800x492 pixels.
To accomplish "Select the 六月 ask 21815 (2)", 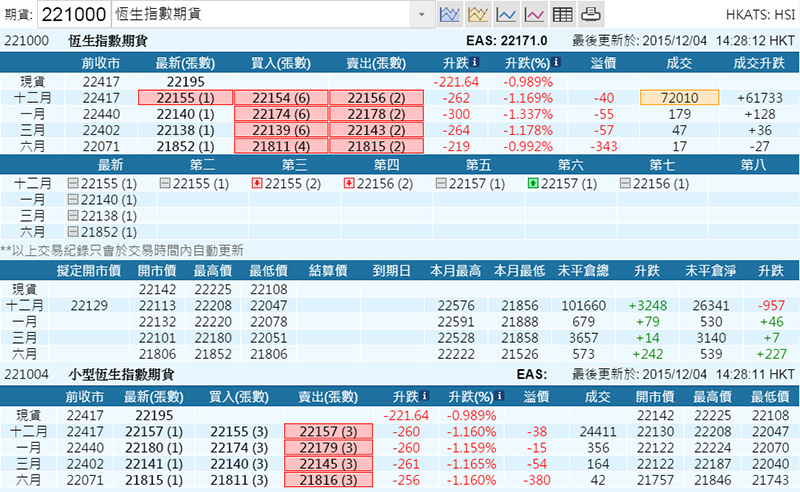I will tap(376, 146).
